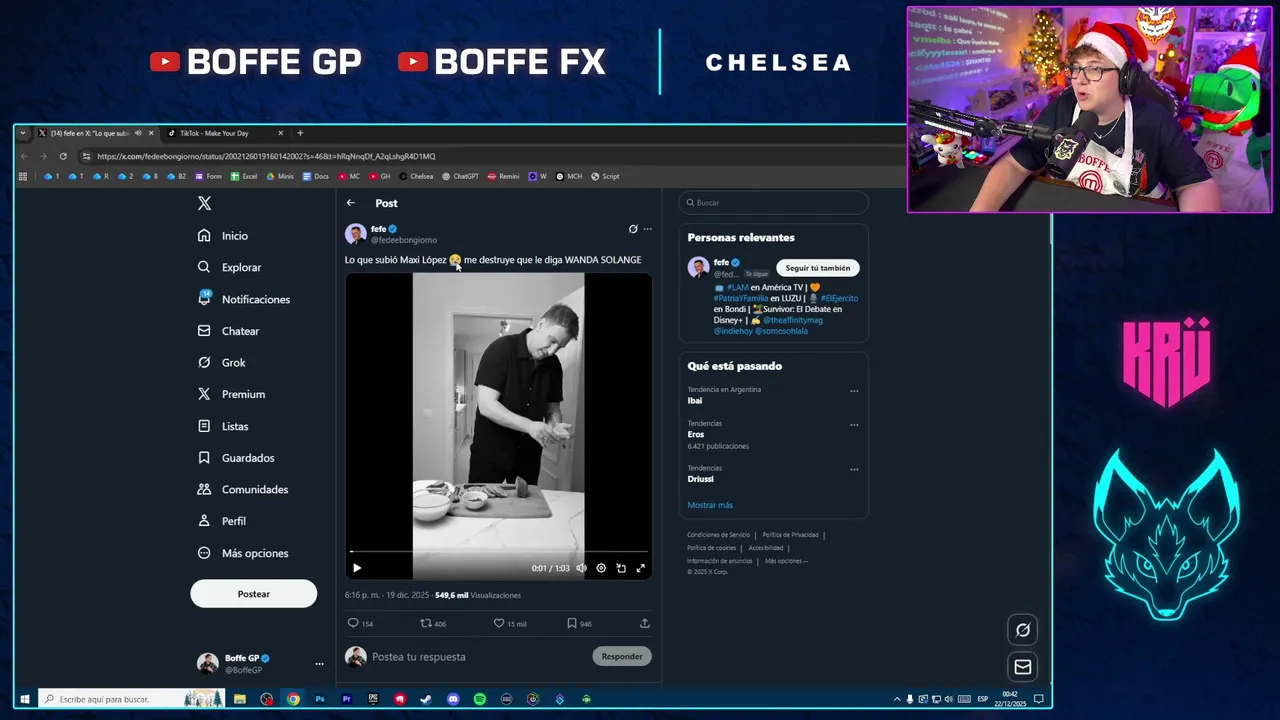The image size is (1280, 720).
Task: Open more options on fefe's post
Action: click(x=648, y=229)
